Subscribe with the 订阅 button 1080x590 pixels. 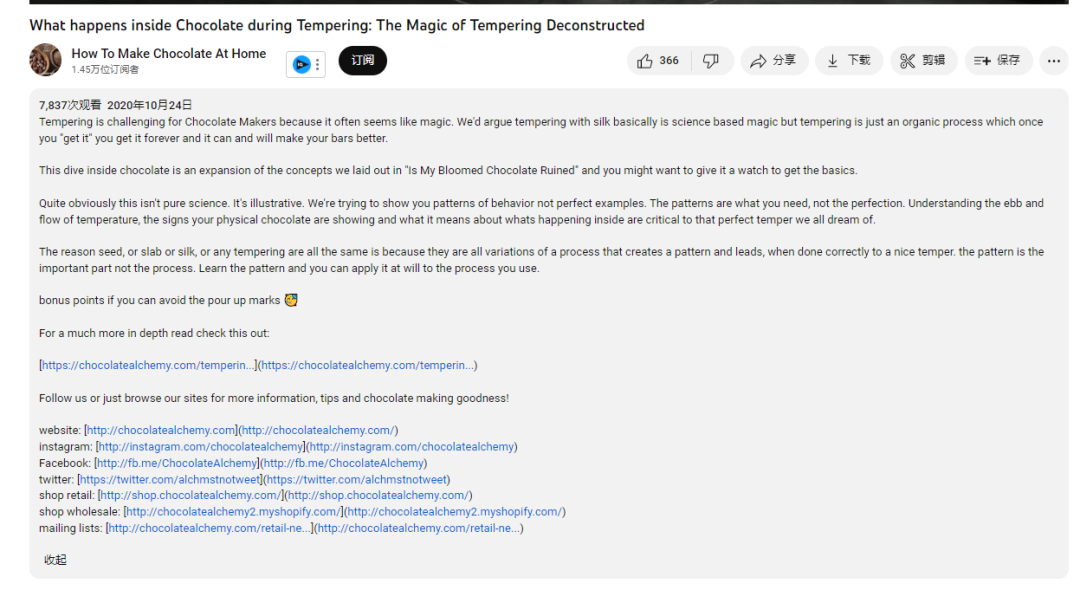pyautogui.click(x=362, y=61)
